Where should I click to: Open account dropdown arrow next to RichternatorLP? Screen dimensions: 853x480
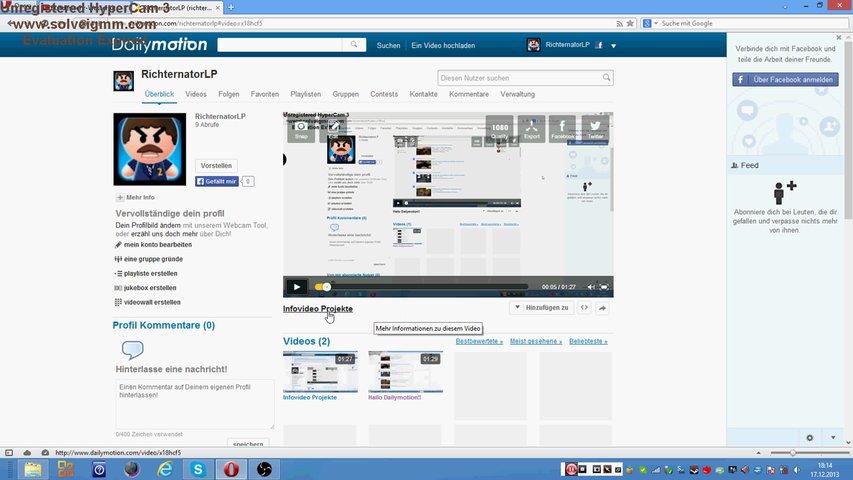(613, 46)
